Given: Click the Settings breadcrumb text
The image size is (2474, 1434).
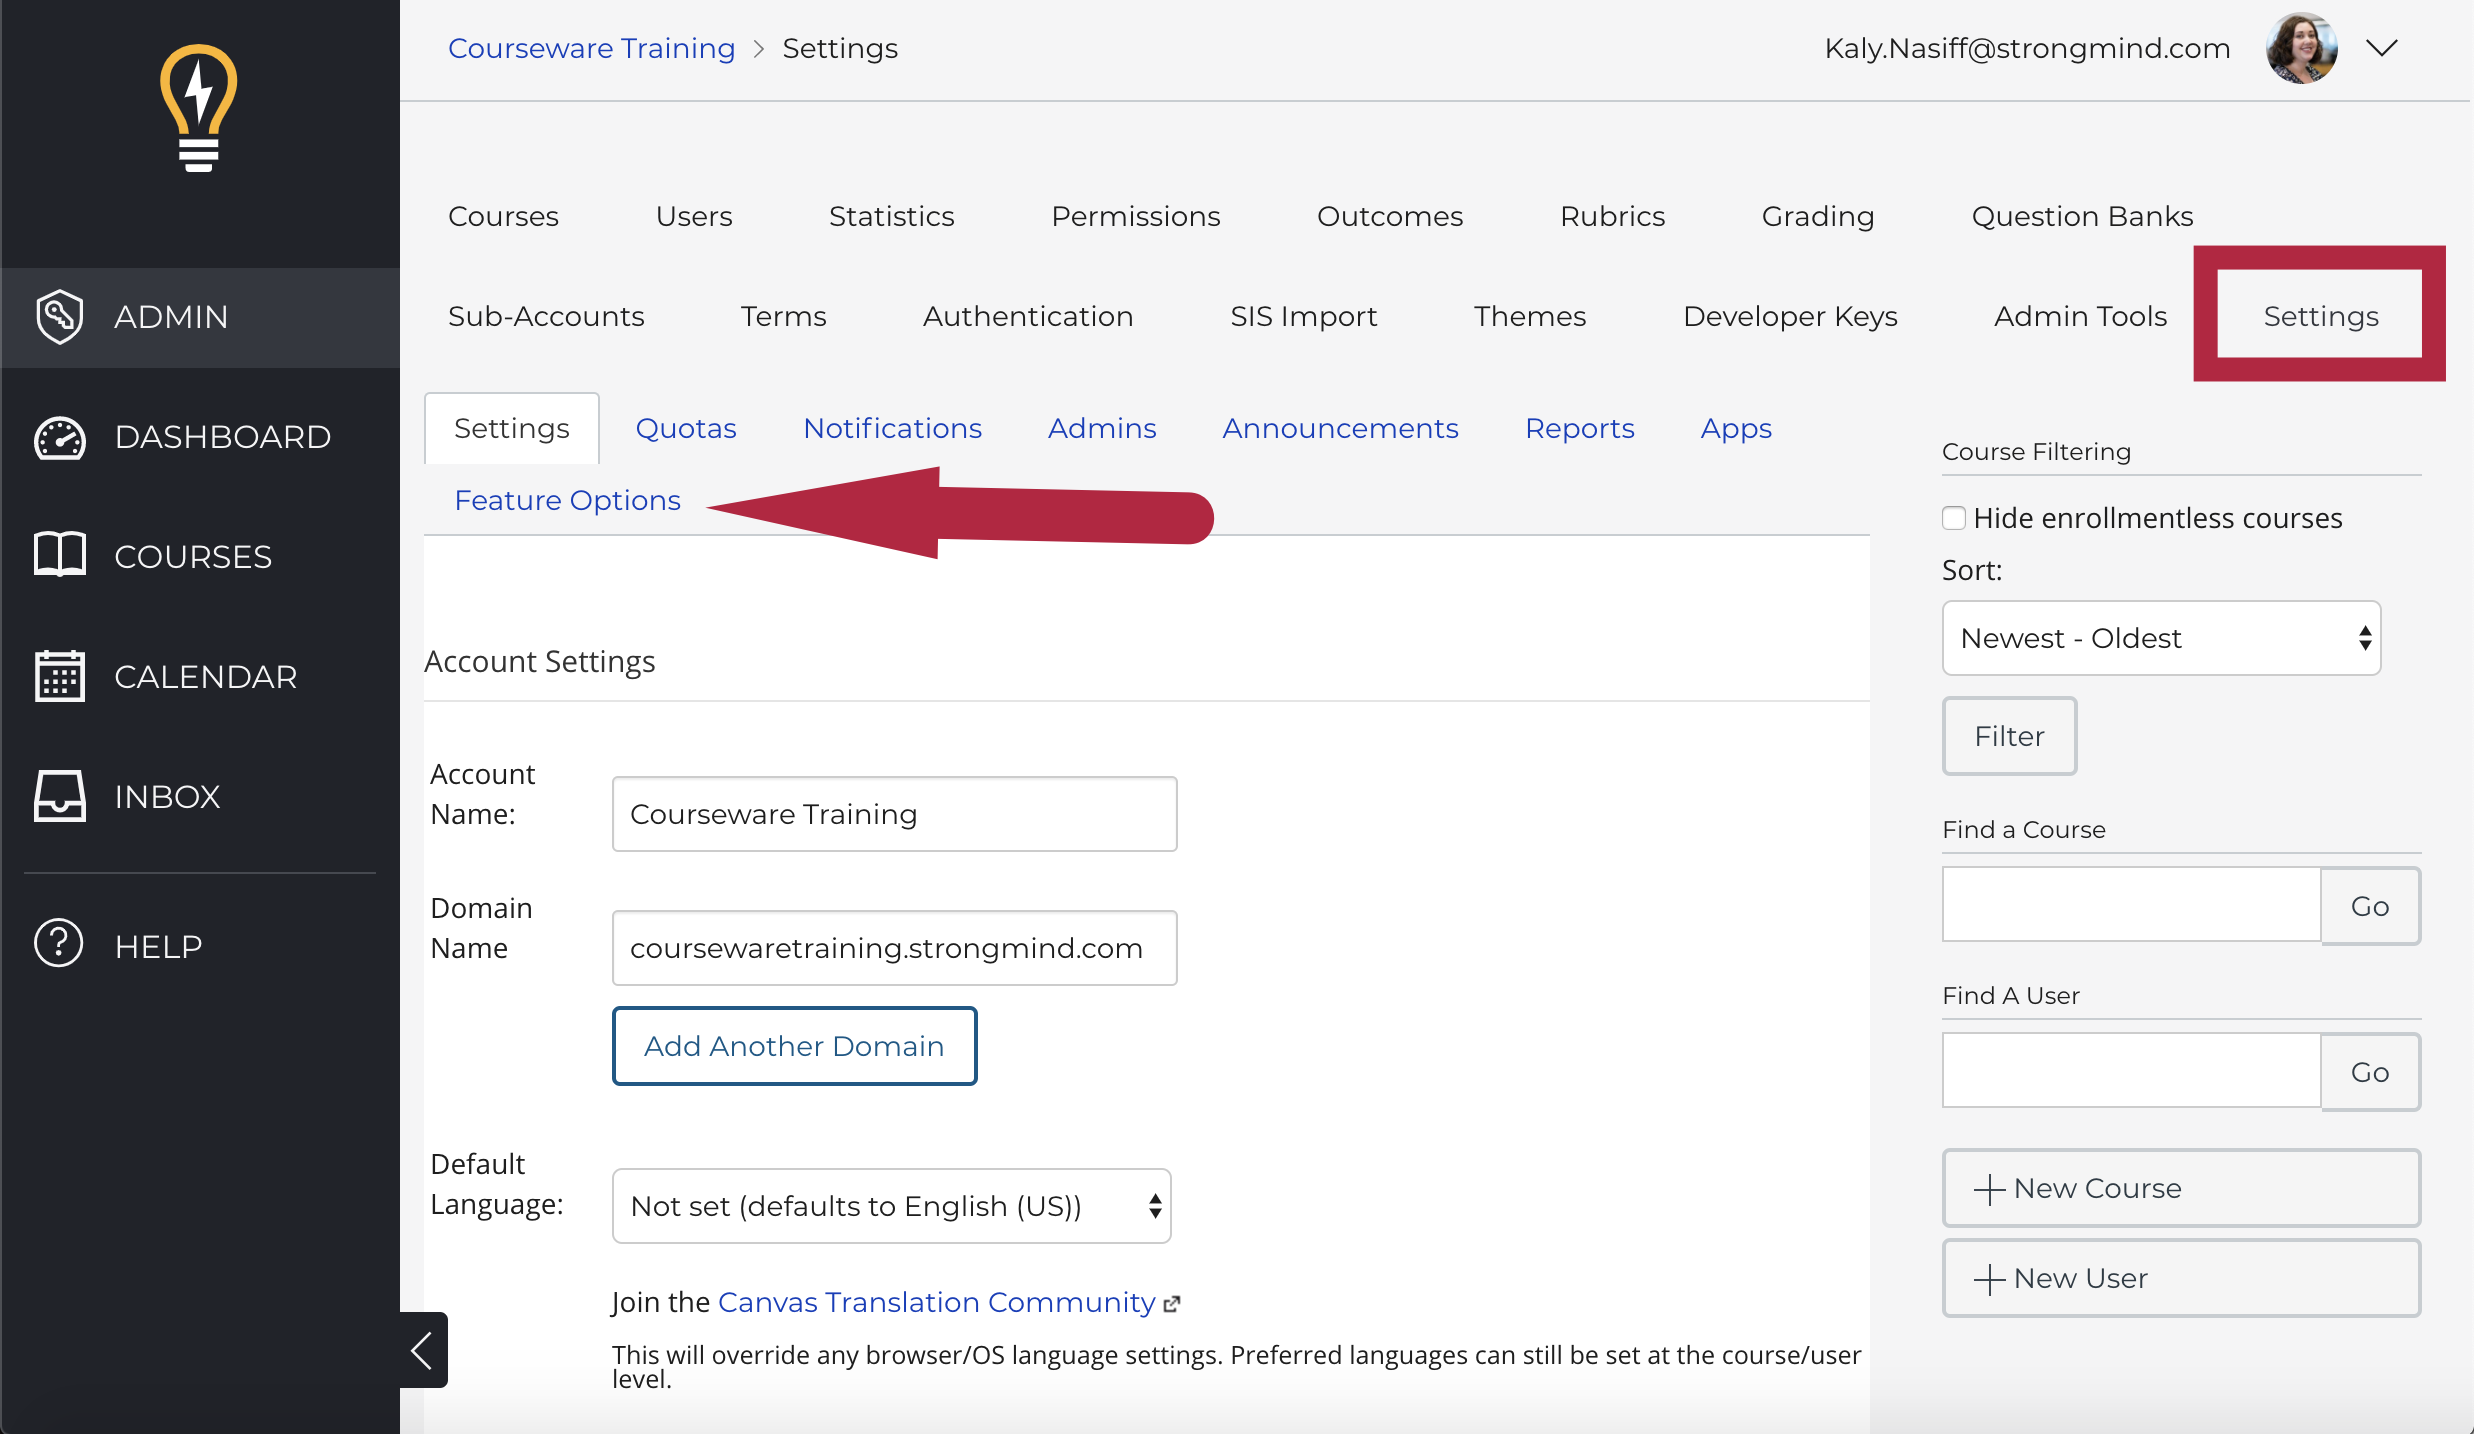Looking at the screenshot, I should [x=840, y=48].
